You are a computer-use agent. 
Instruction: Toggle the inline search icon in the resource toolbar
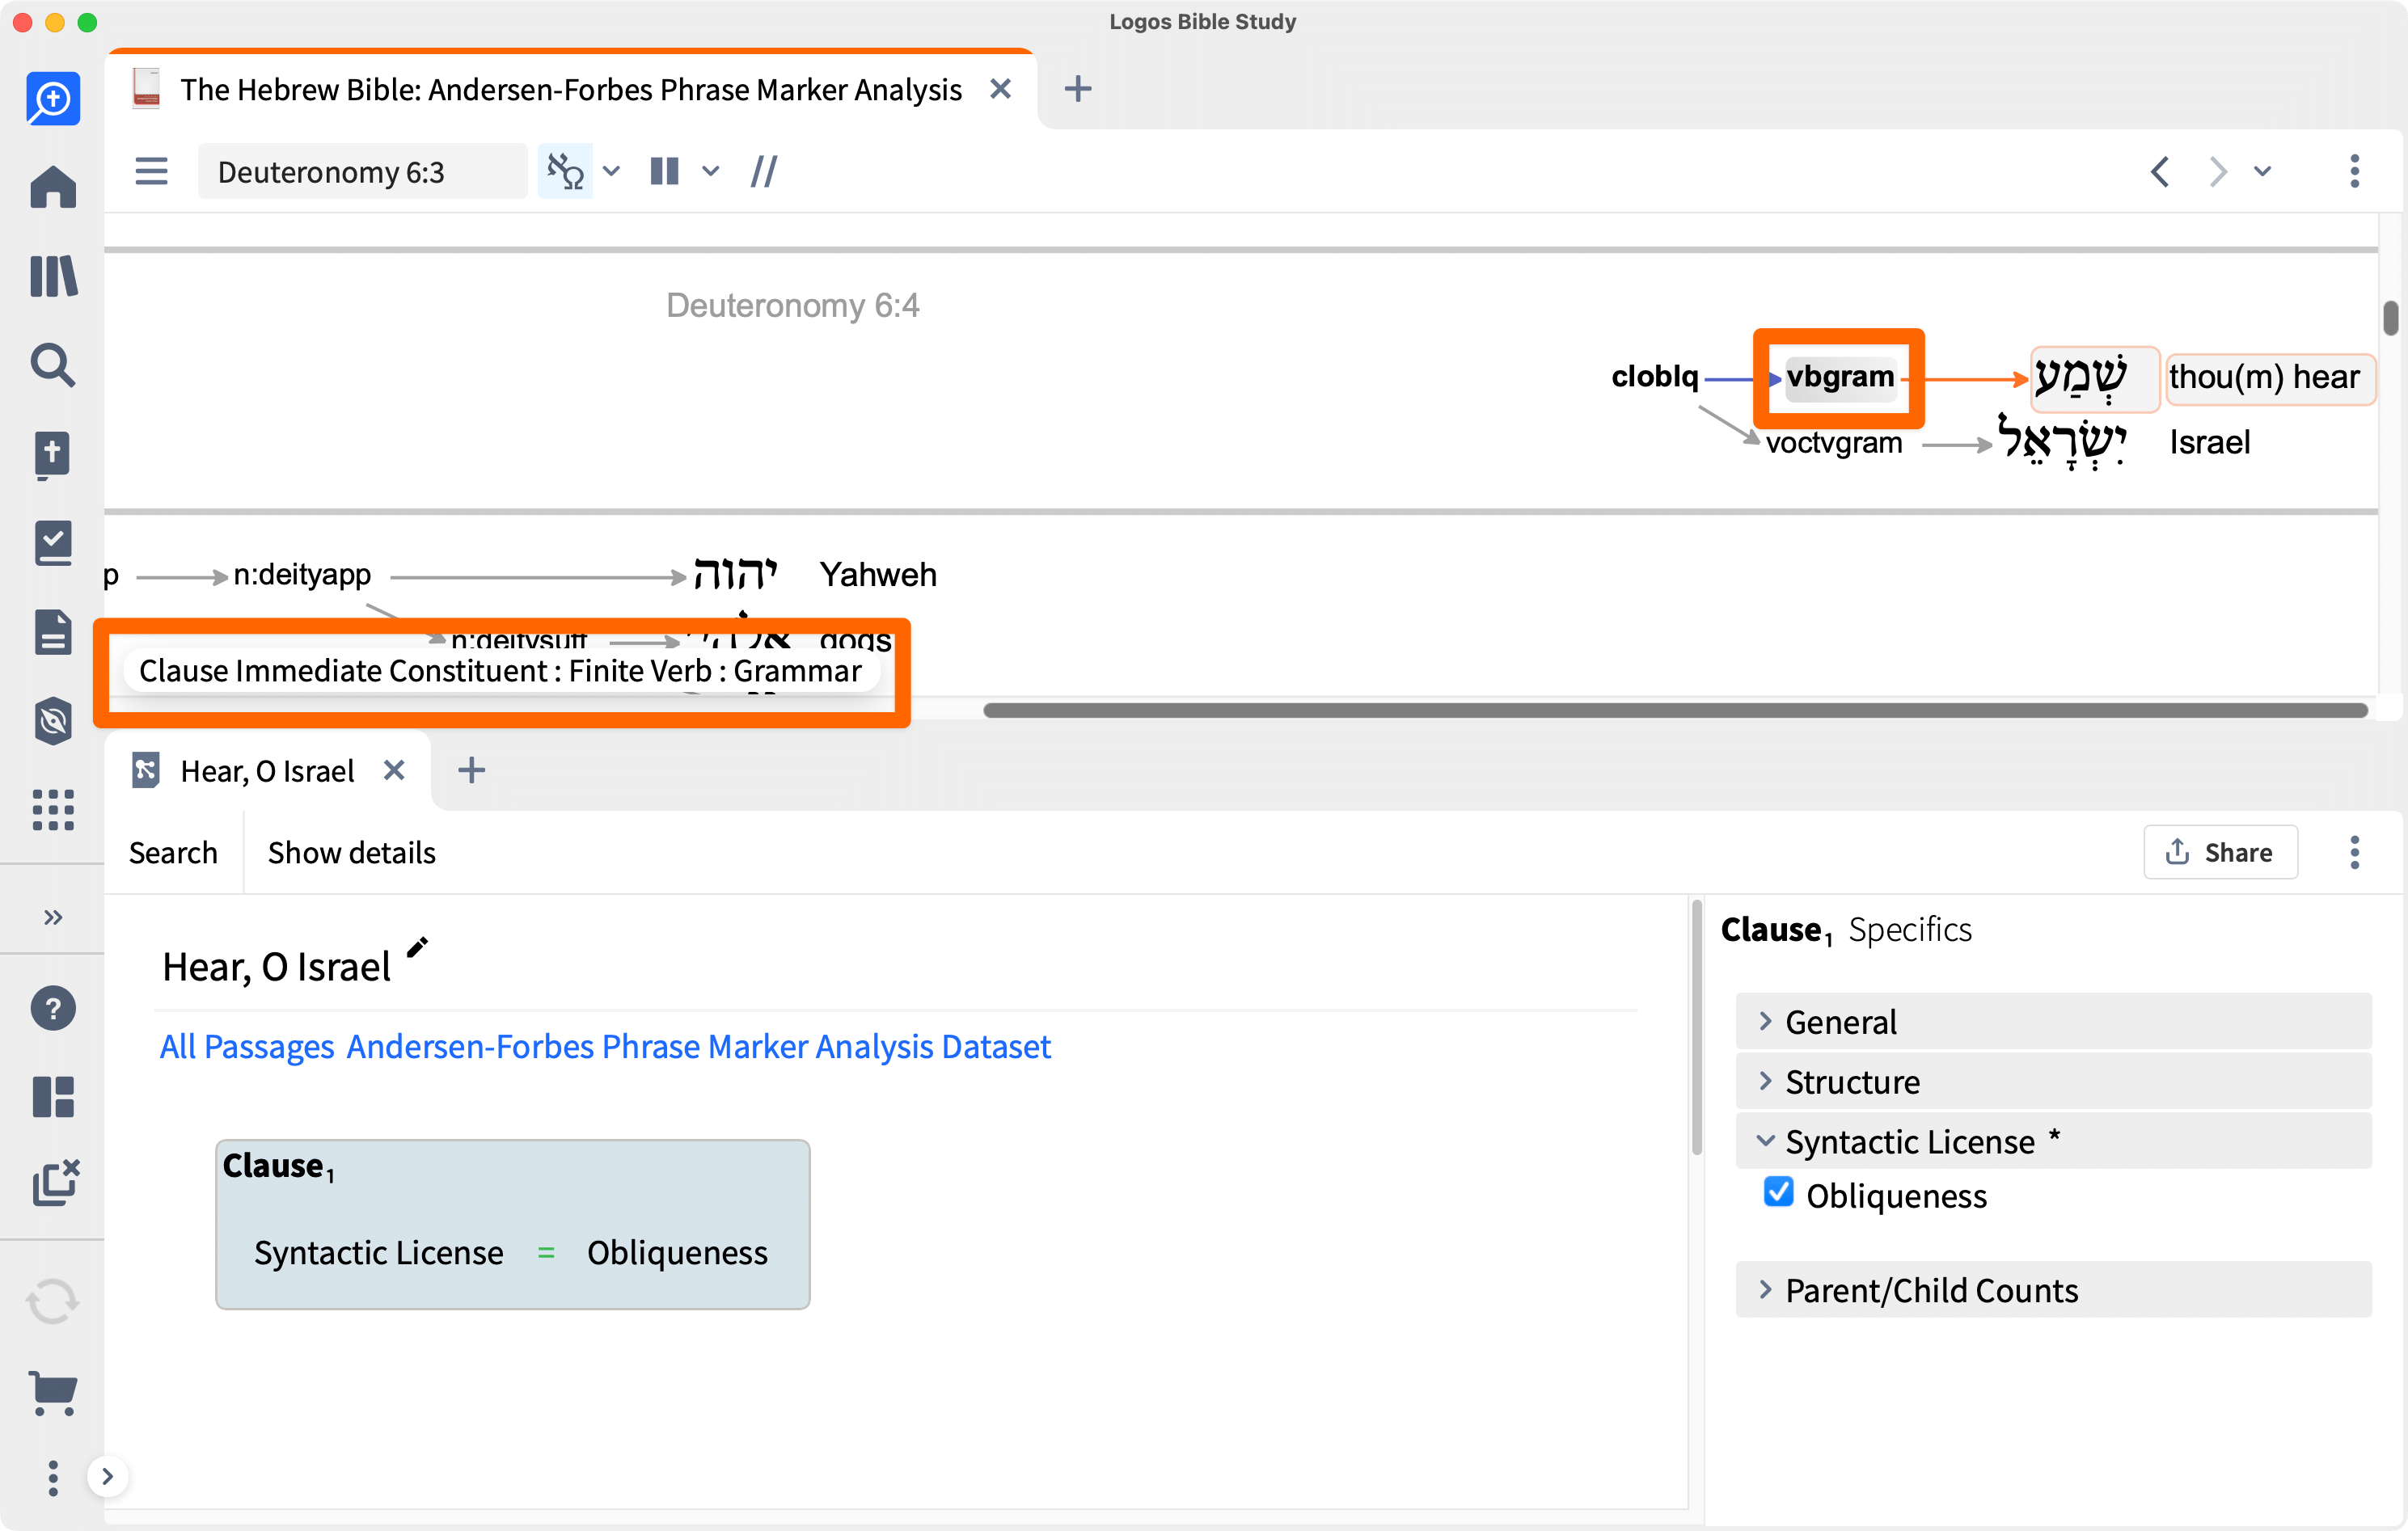(x=565, y=171)
